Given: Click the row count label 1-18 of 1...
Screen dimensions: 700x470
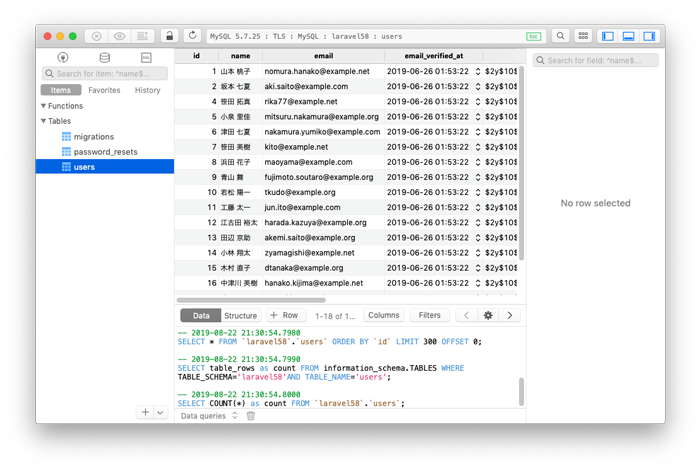Looking at the screenshot, I should pos(335,316).
